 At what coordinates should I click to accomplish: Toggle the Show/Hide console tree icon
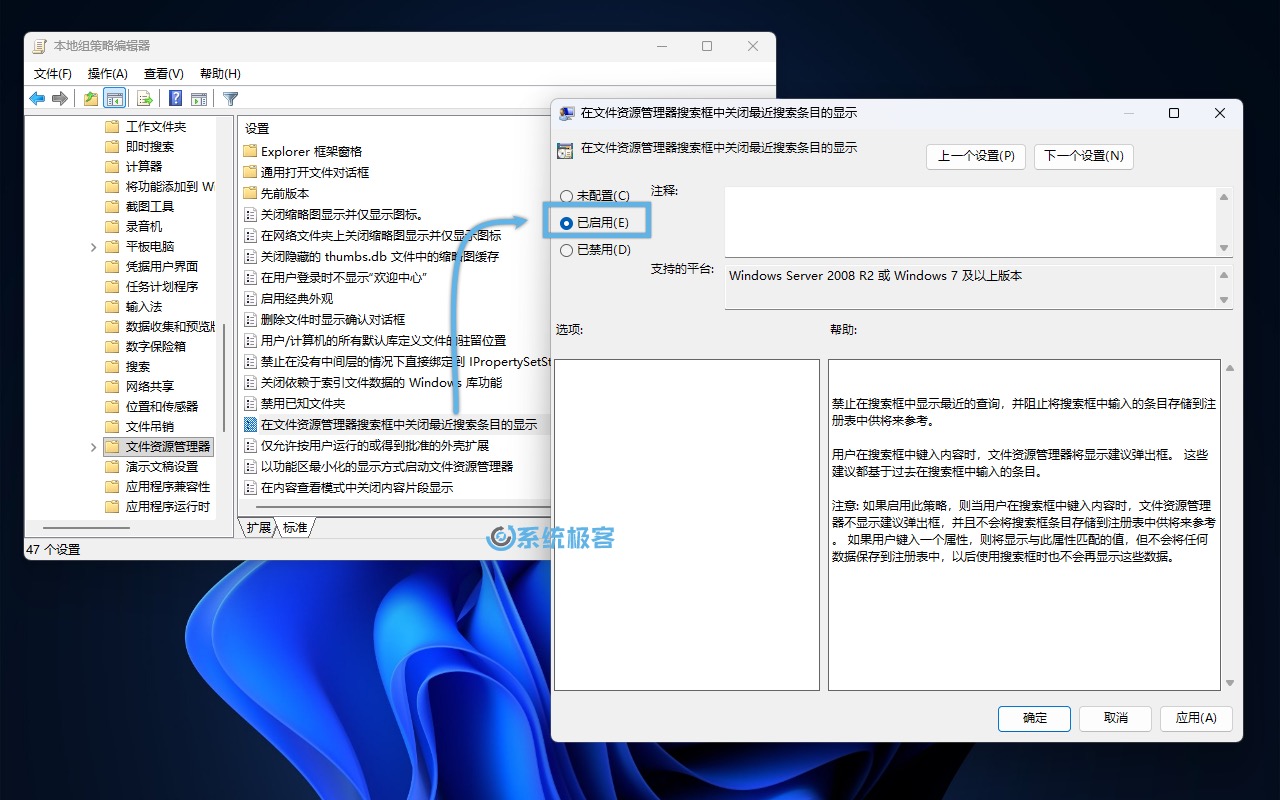coord(114,97)
